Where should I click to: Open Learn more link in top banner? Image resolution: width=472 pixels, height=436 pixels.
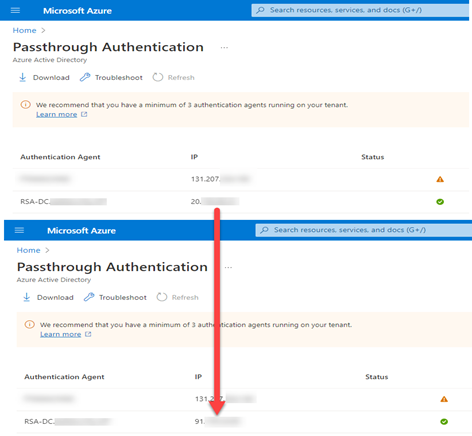(57, 115)
